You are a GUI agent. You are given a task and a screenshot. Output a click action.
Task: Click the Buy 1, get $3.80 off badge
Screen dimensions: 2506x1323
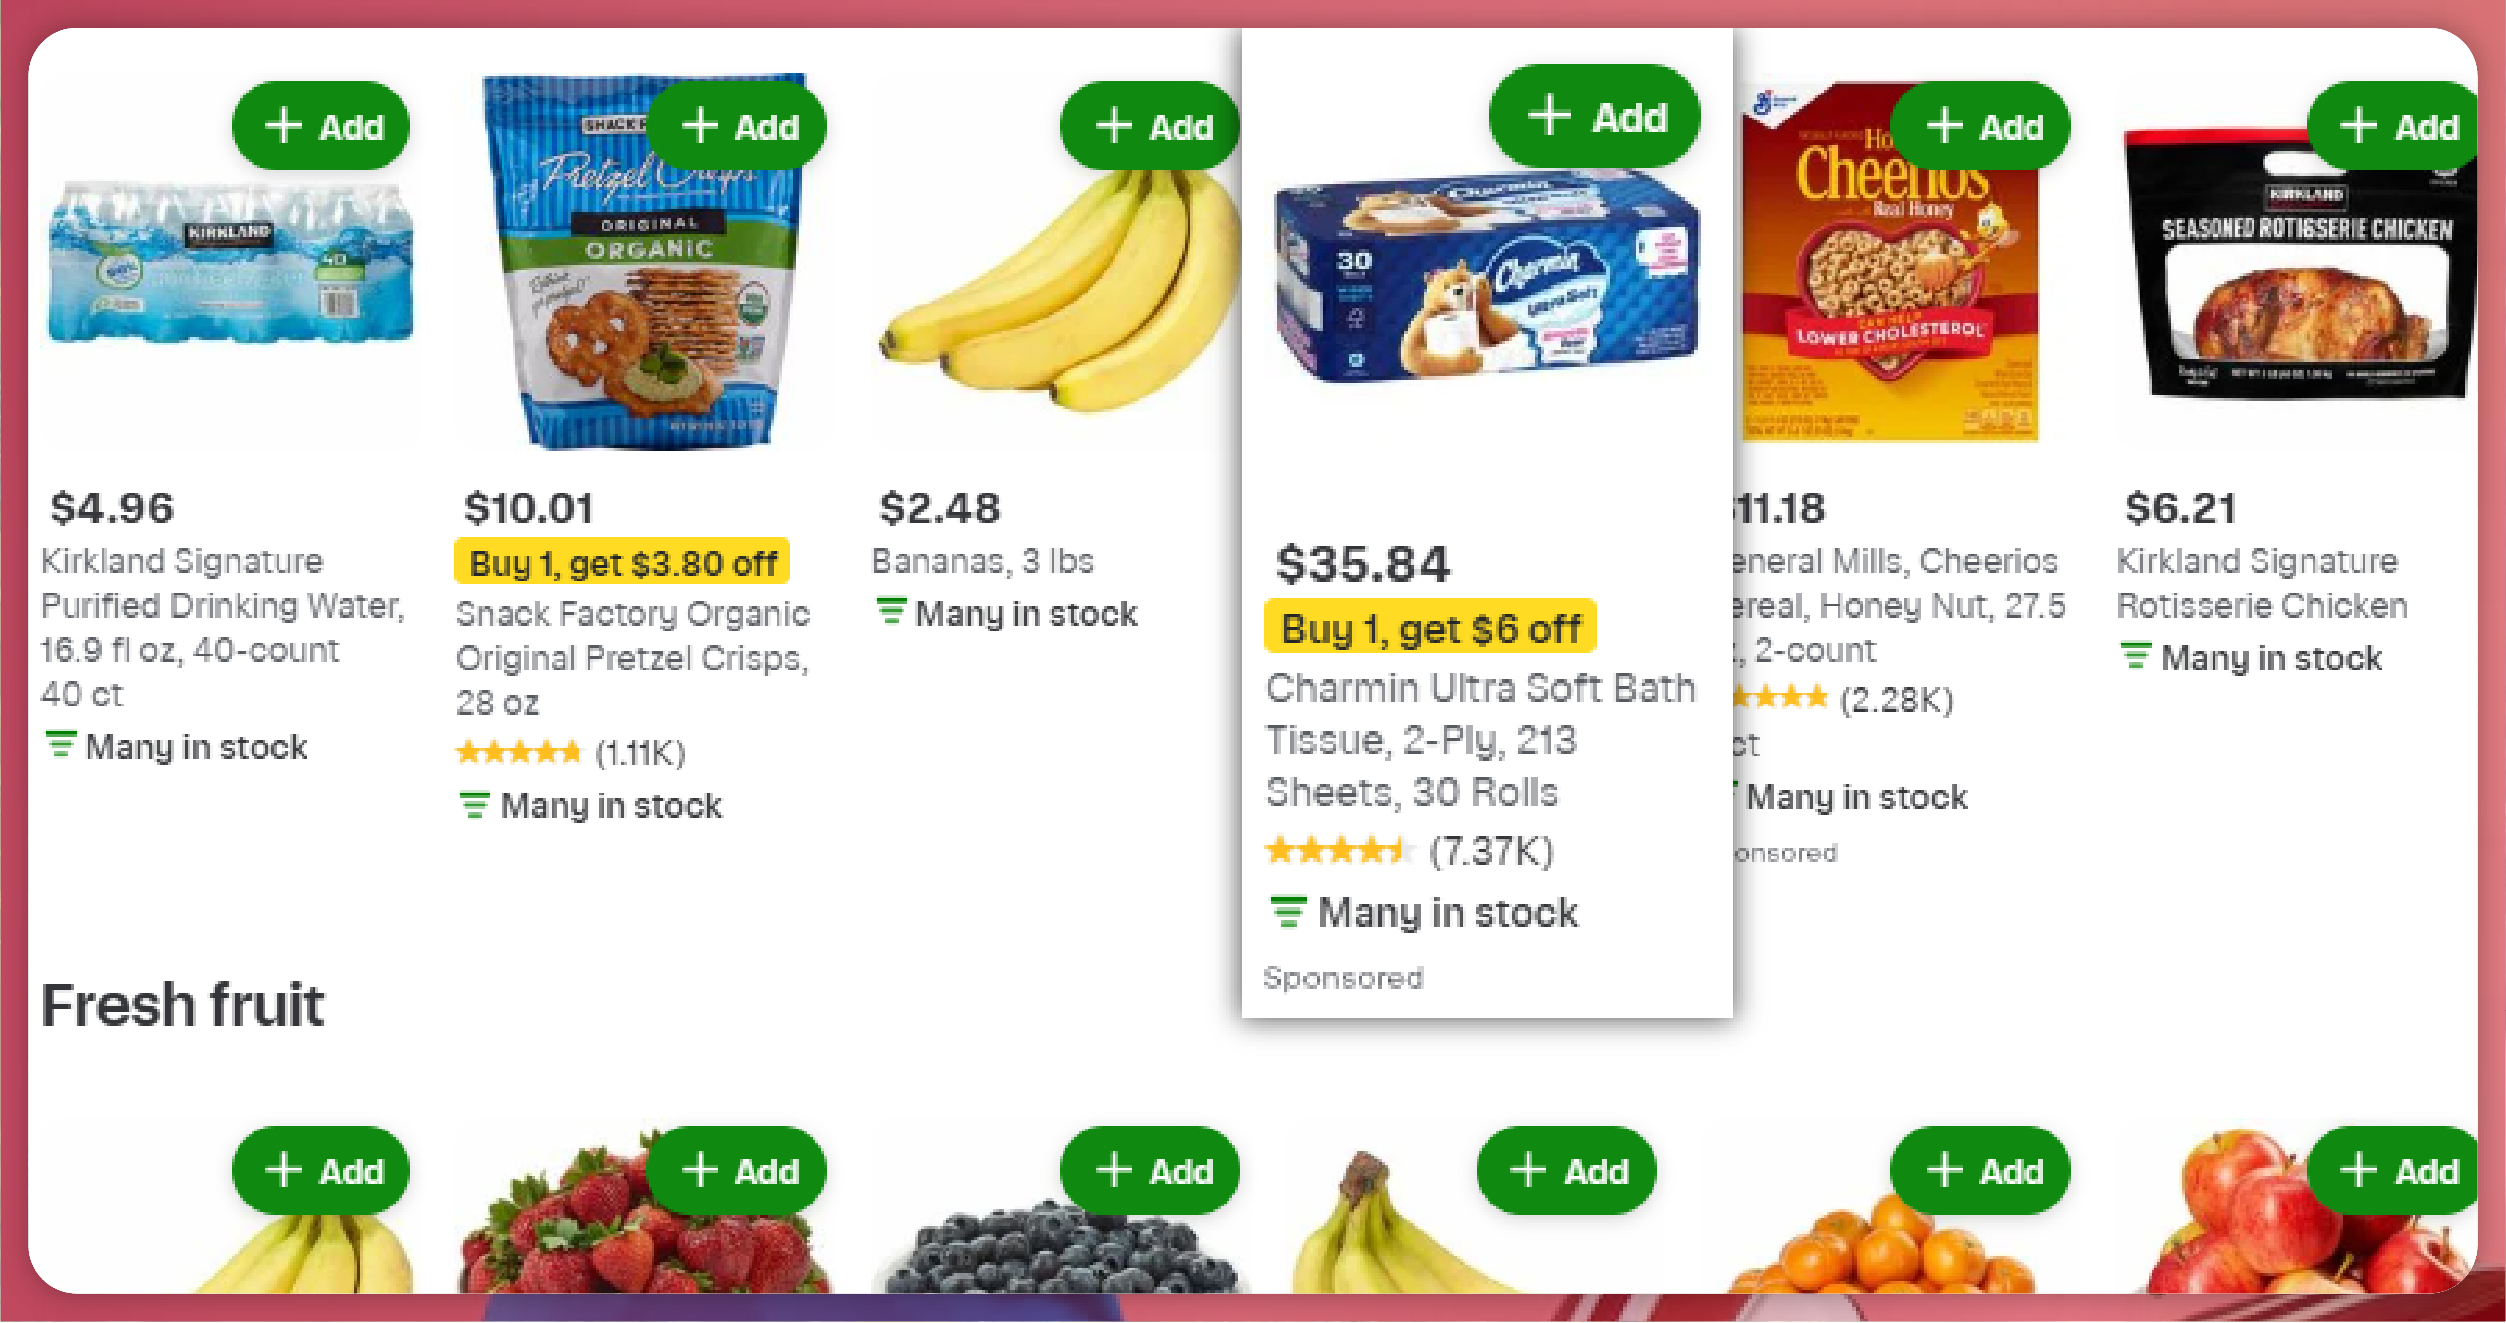point(622,563)
